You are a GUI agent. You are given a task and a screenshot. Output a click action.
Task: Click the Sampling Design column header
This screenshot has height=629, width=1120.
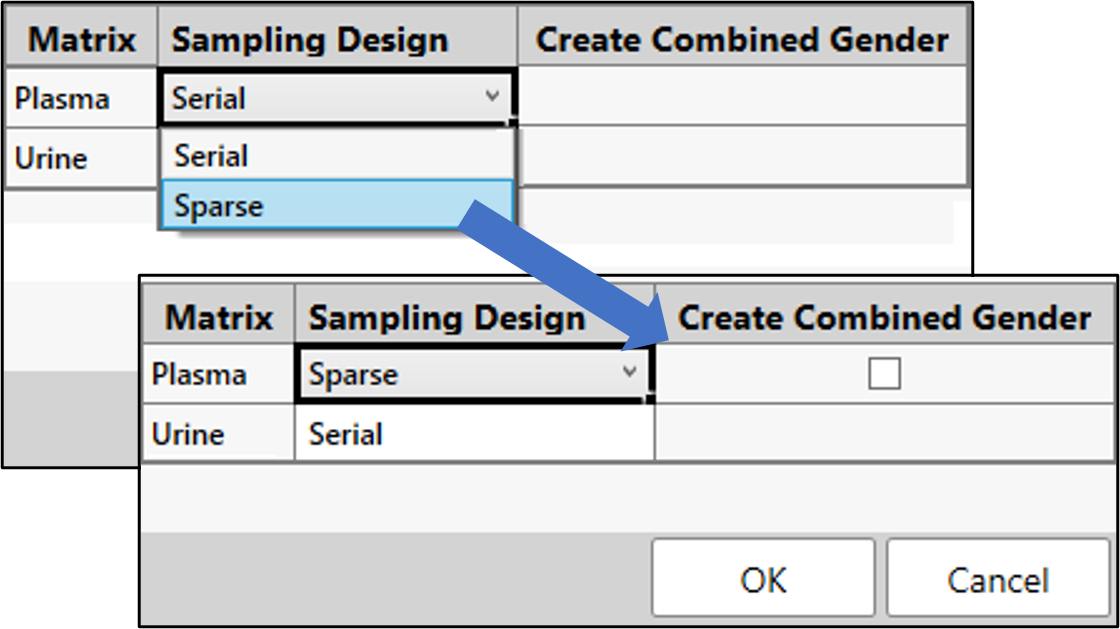[x=448, y=316]
